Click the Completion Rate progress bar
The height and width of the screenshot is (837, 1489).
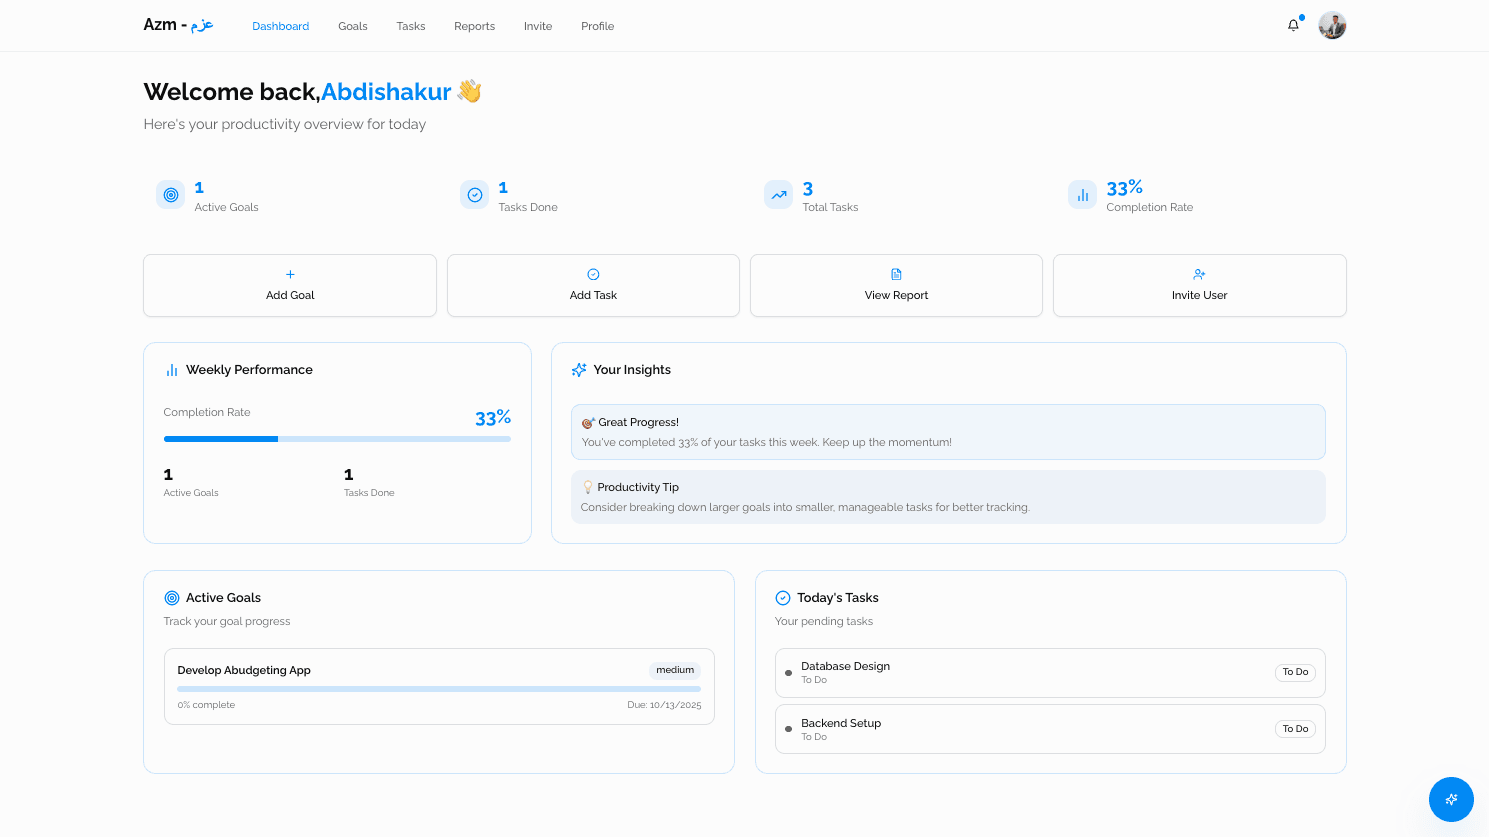click(337, 438)
